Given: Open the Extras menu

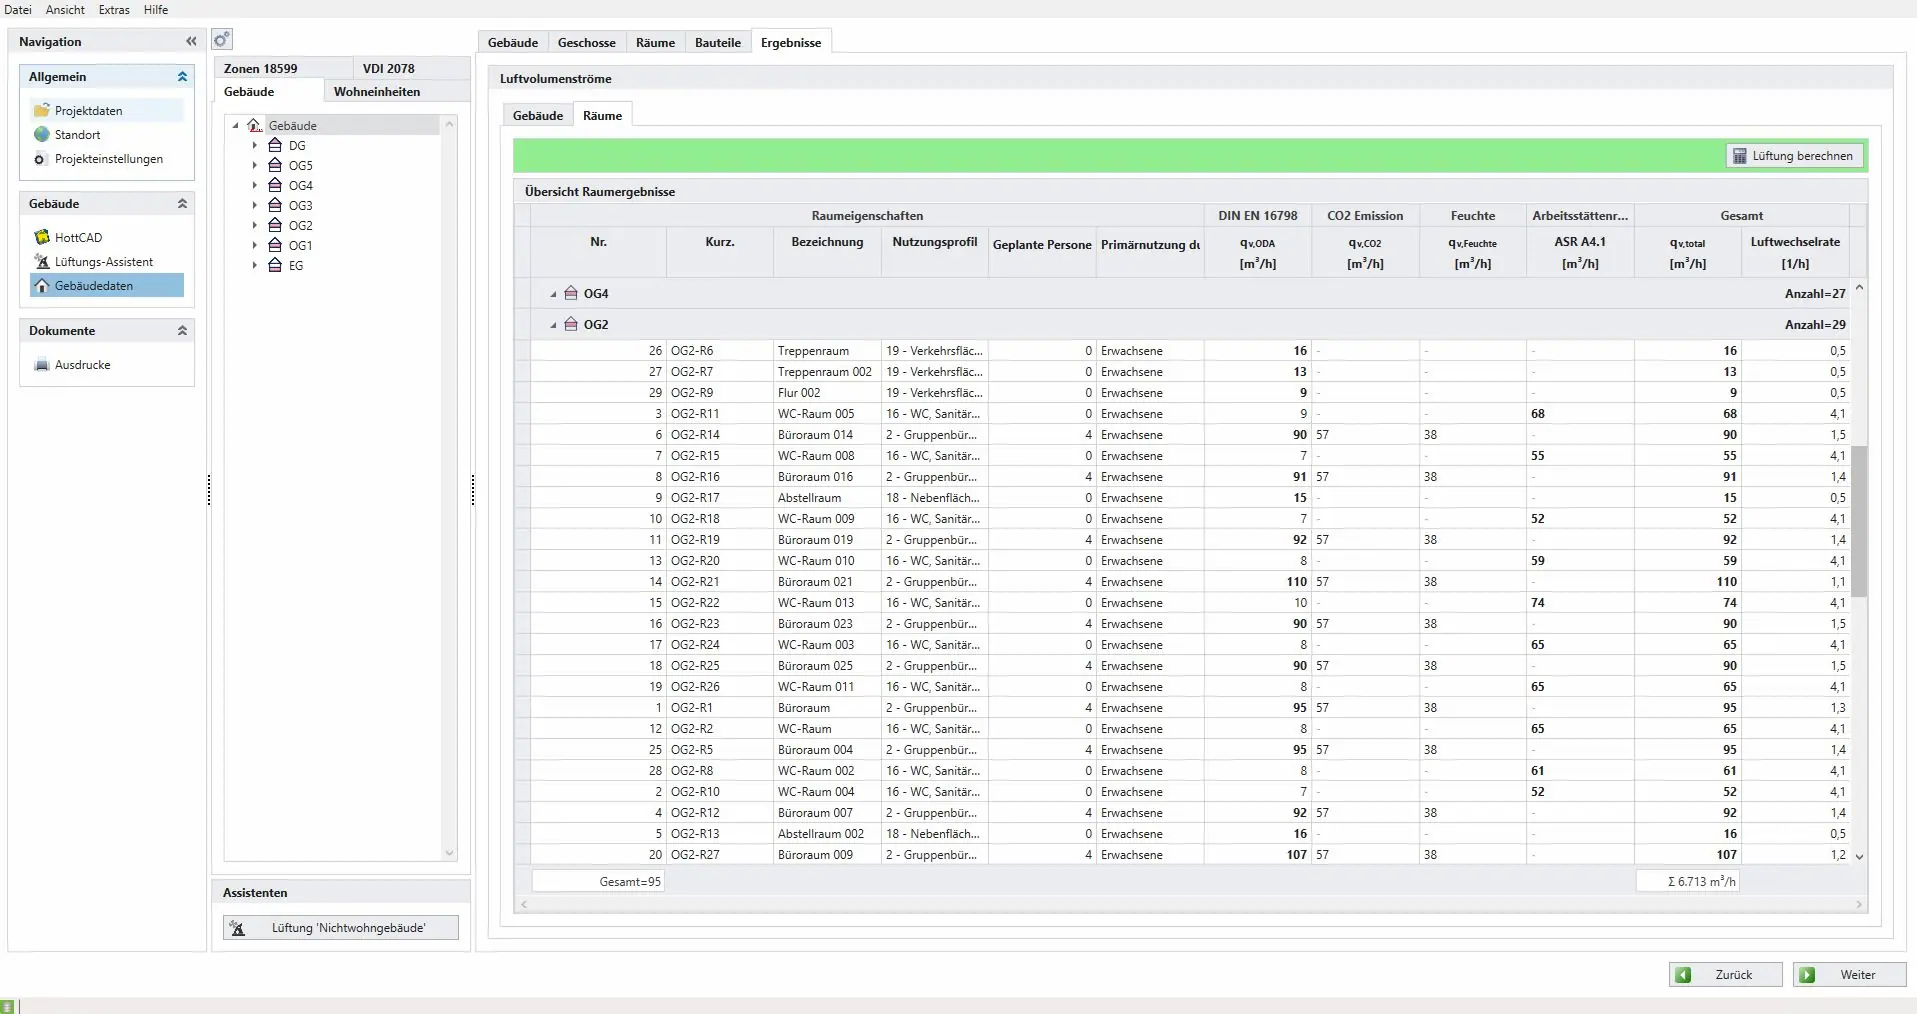Looking at the screenshot, I should click(x=114, y=10).
